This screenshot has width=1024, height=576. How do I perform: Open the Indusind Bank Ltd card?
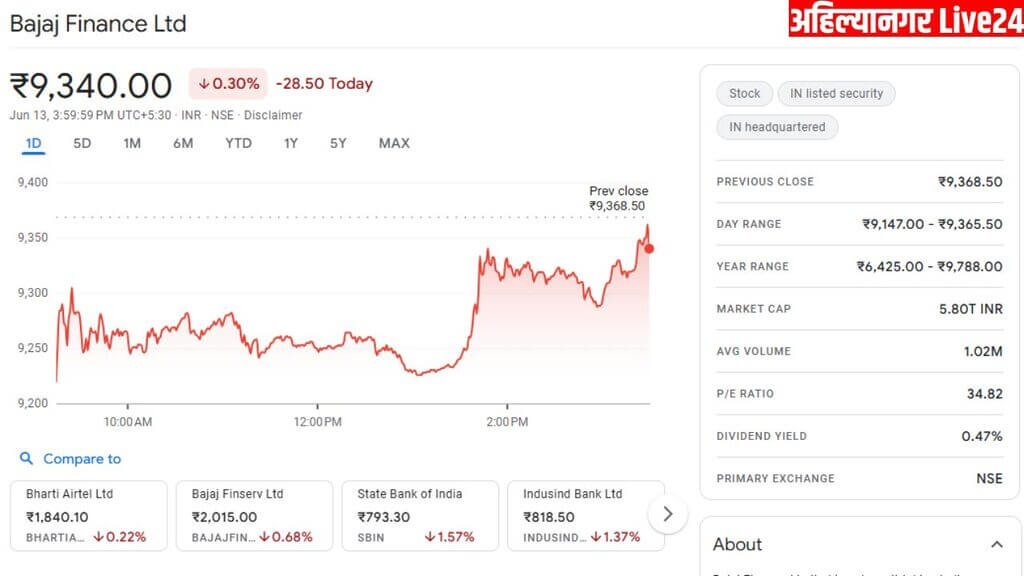tap(585, 515)
